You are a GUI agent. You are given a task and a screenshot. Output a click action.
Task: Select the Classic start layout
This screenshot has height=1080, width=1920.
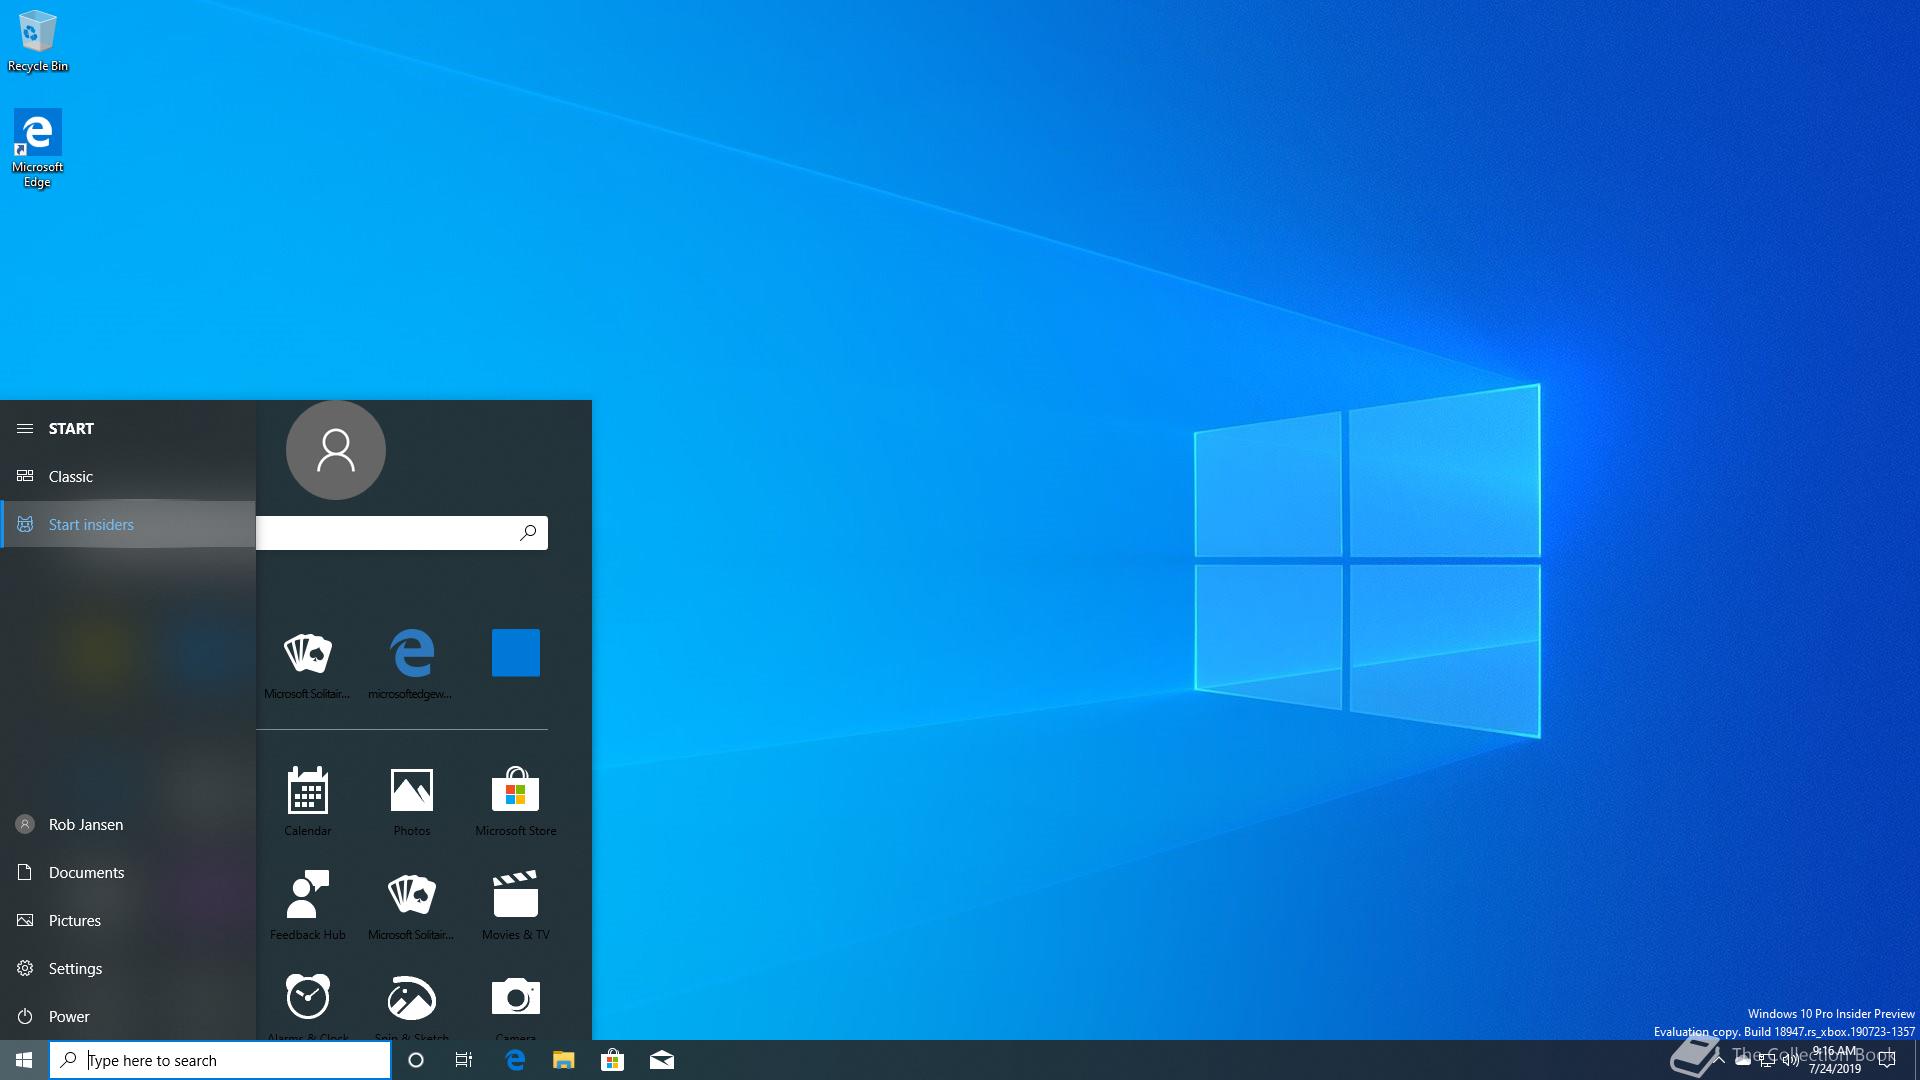[x=128, y=476]
